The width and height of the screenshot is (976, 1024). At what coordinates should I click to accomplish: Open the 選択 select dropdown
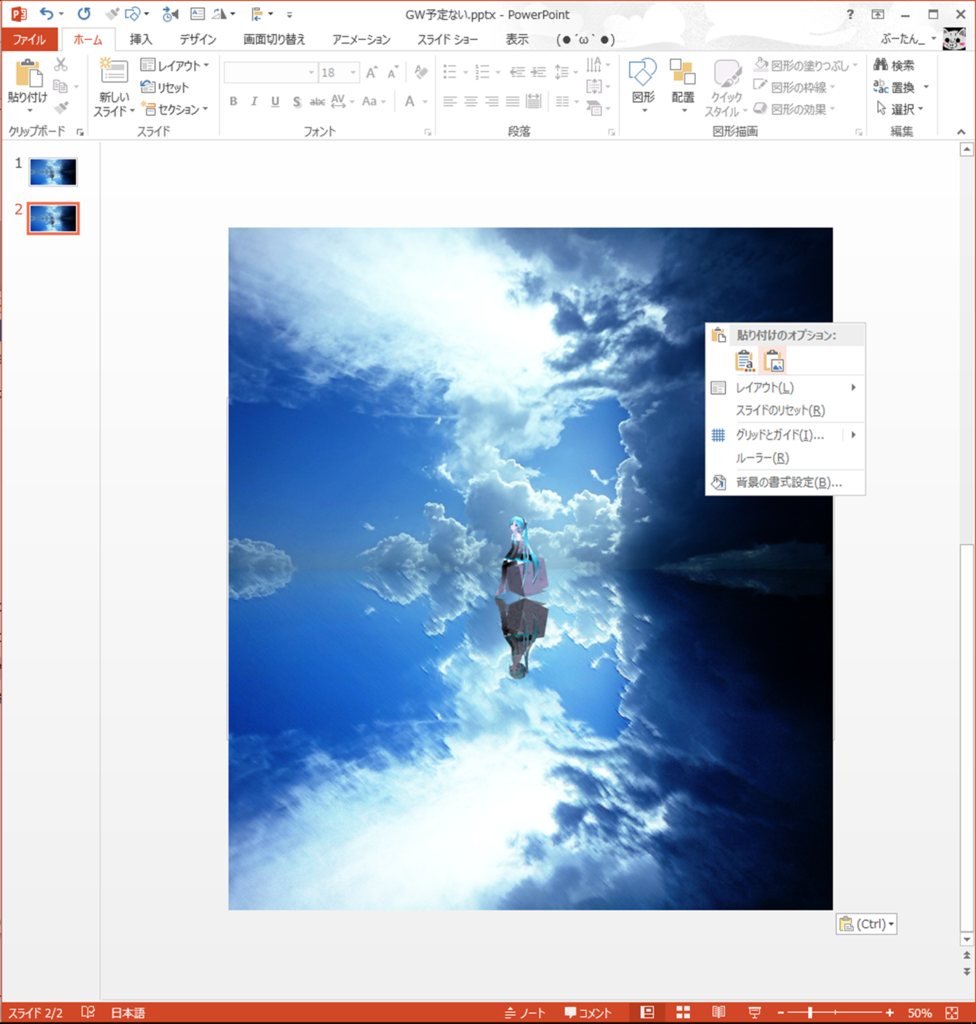pos(899,109)
